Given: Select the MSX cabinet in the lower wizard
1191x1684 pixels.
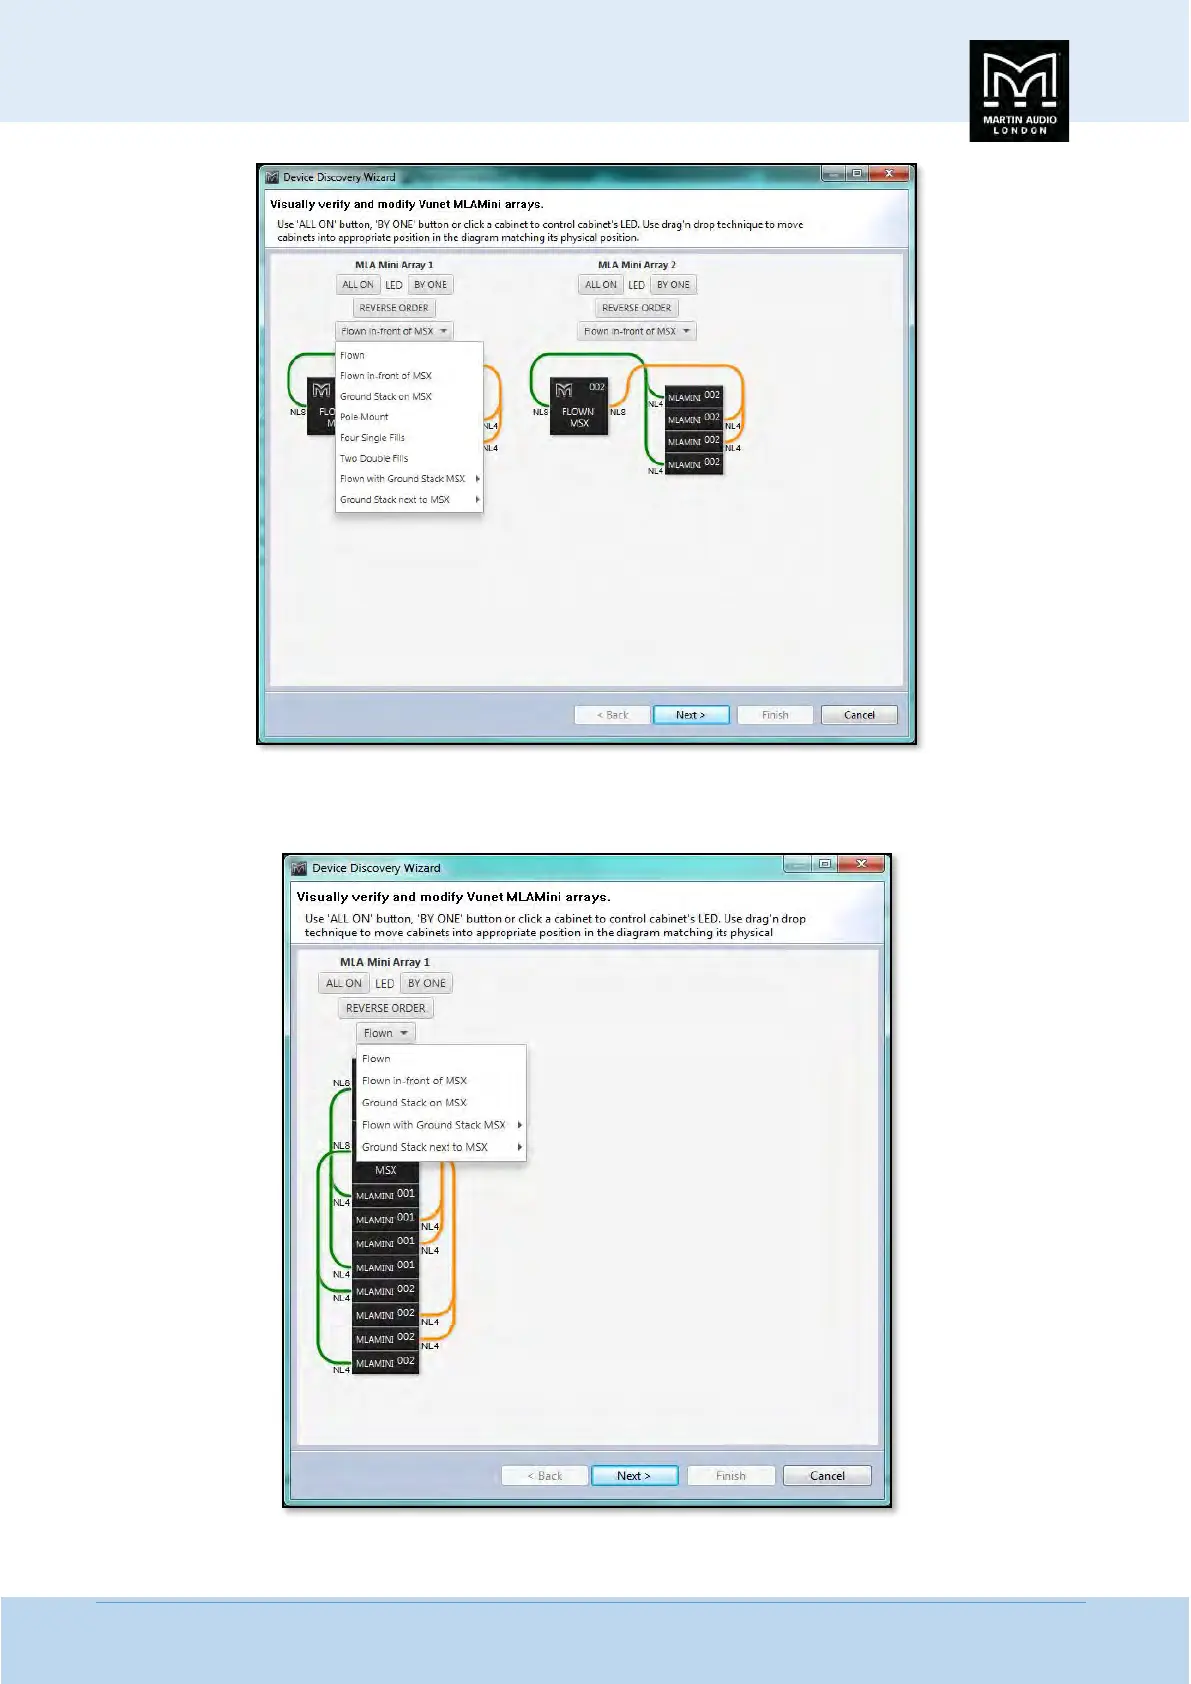Looking at the screenshot, I should click(x=385, y=1170).
